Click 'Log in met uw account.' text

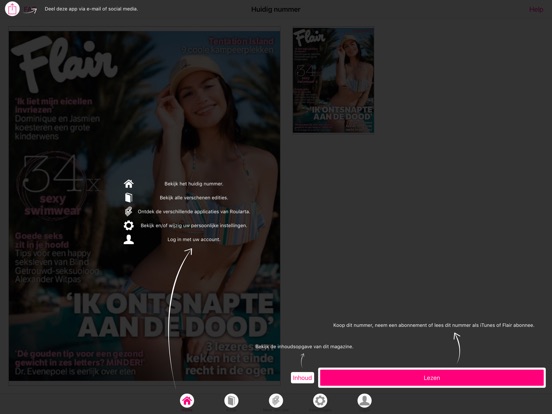tap(194, 239)
